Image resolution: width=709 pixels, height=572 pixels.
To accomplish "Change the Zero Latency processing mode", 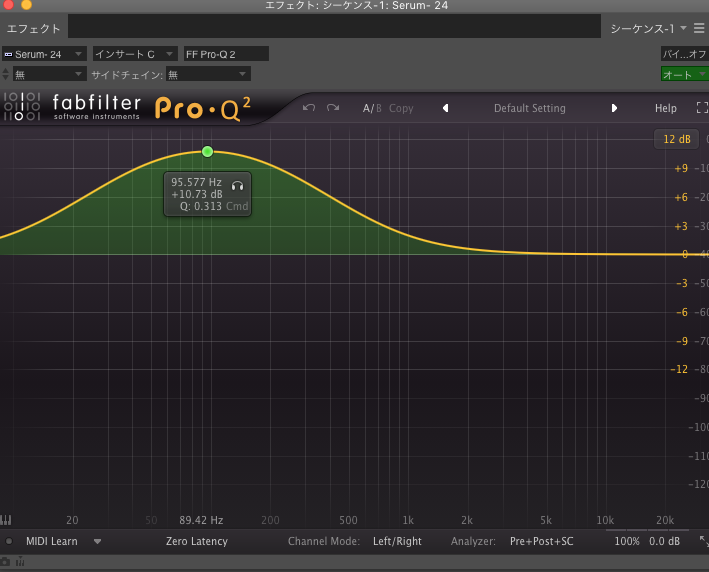I will coord(197,541).
